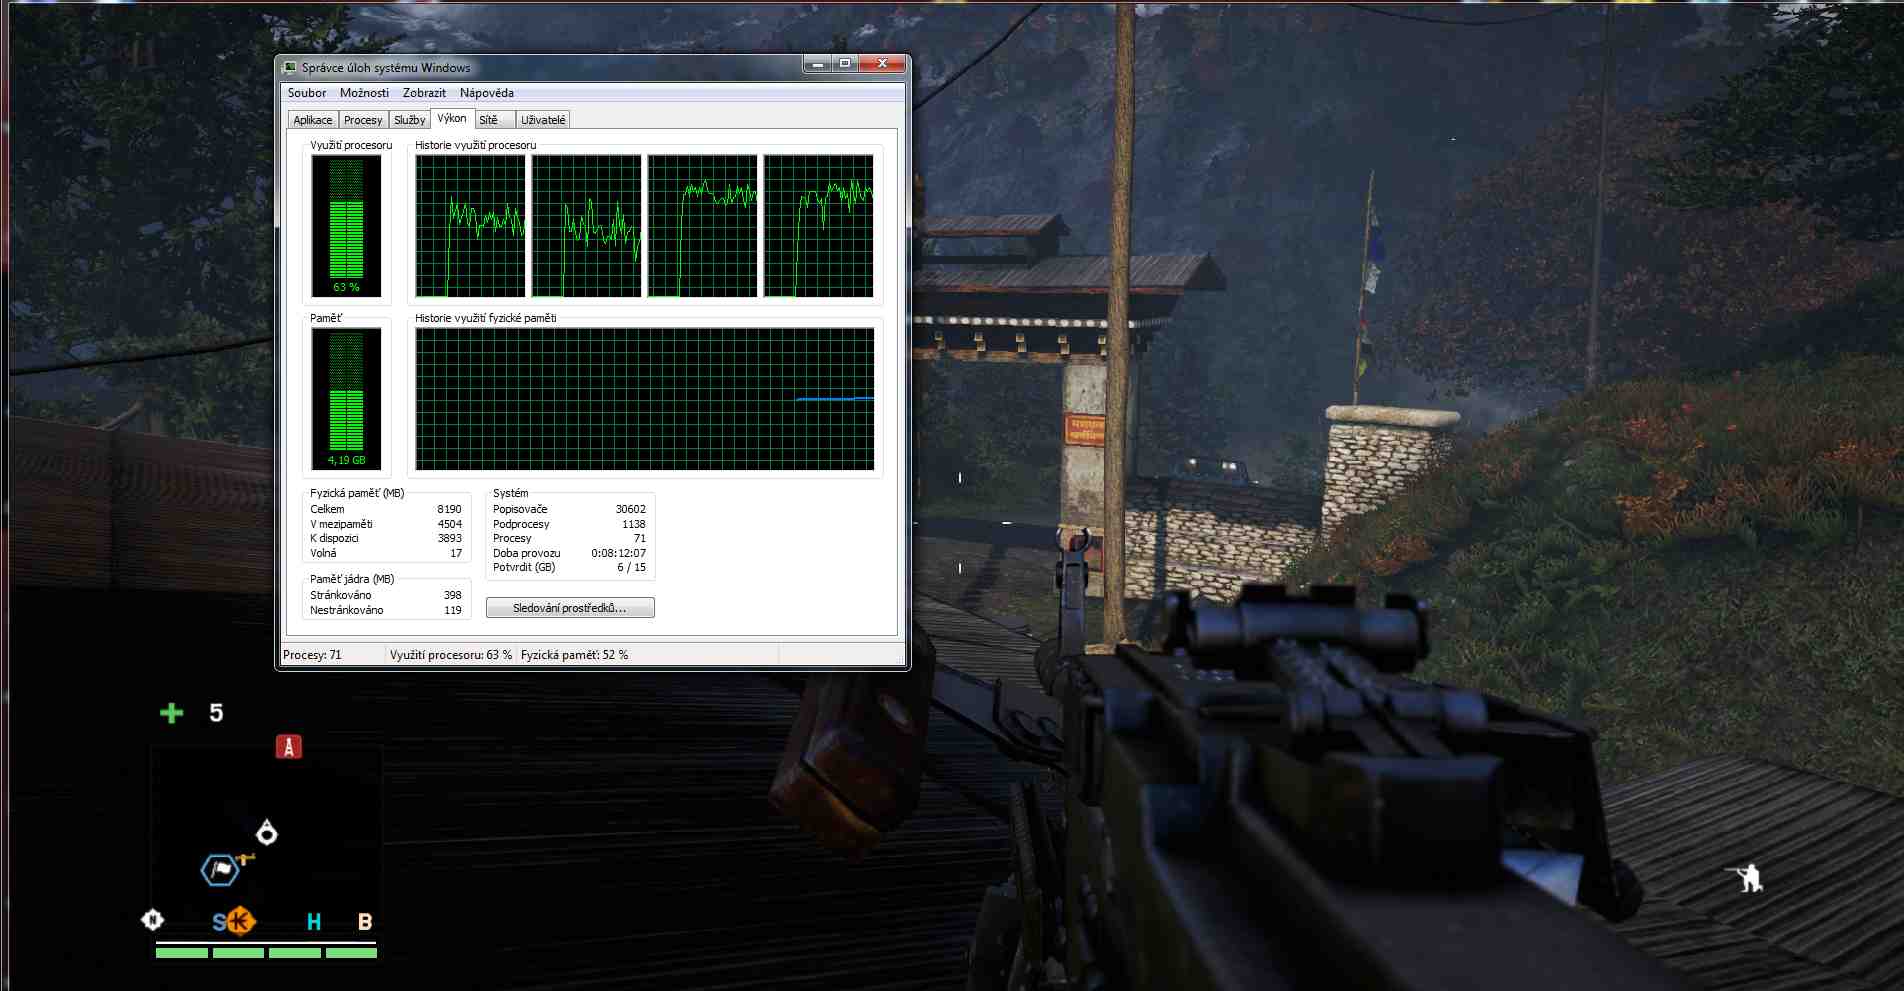Switch to the Aplikace tab
The image size is (1904, 991).
[313, 120]
